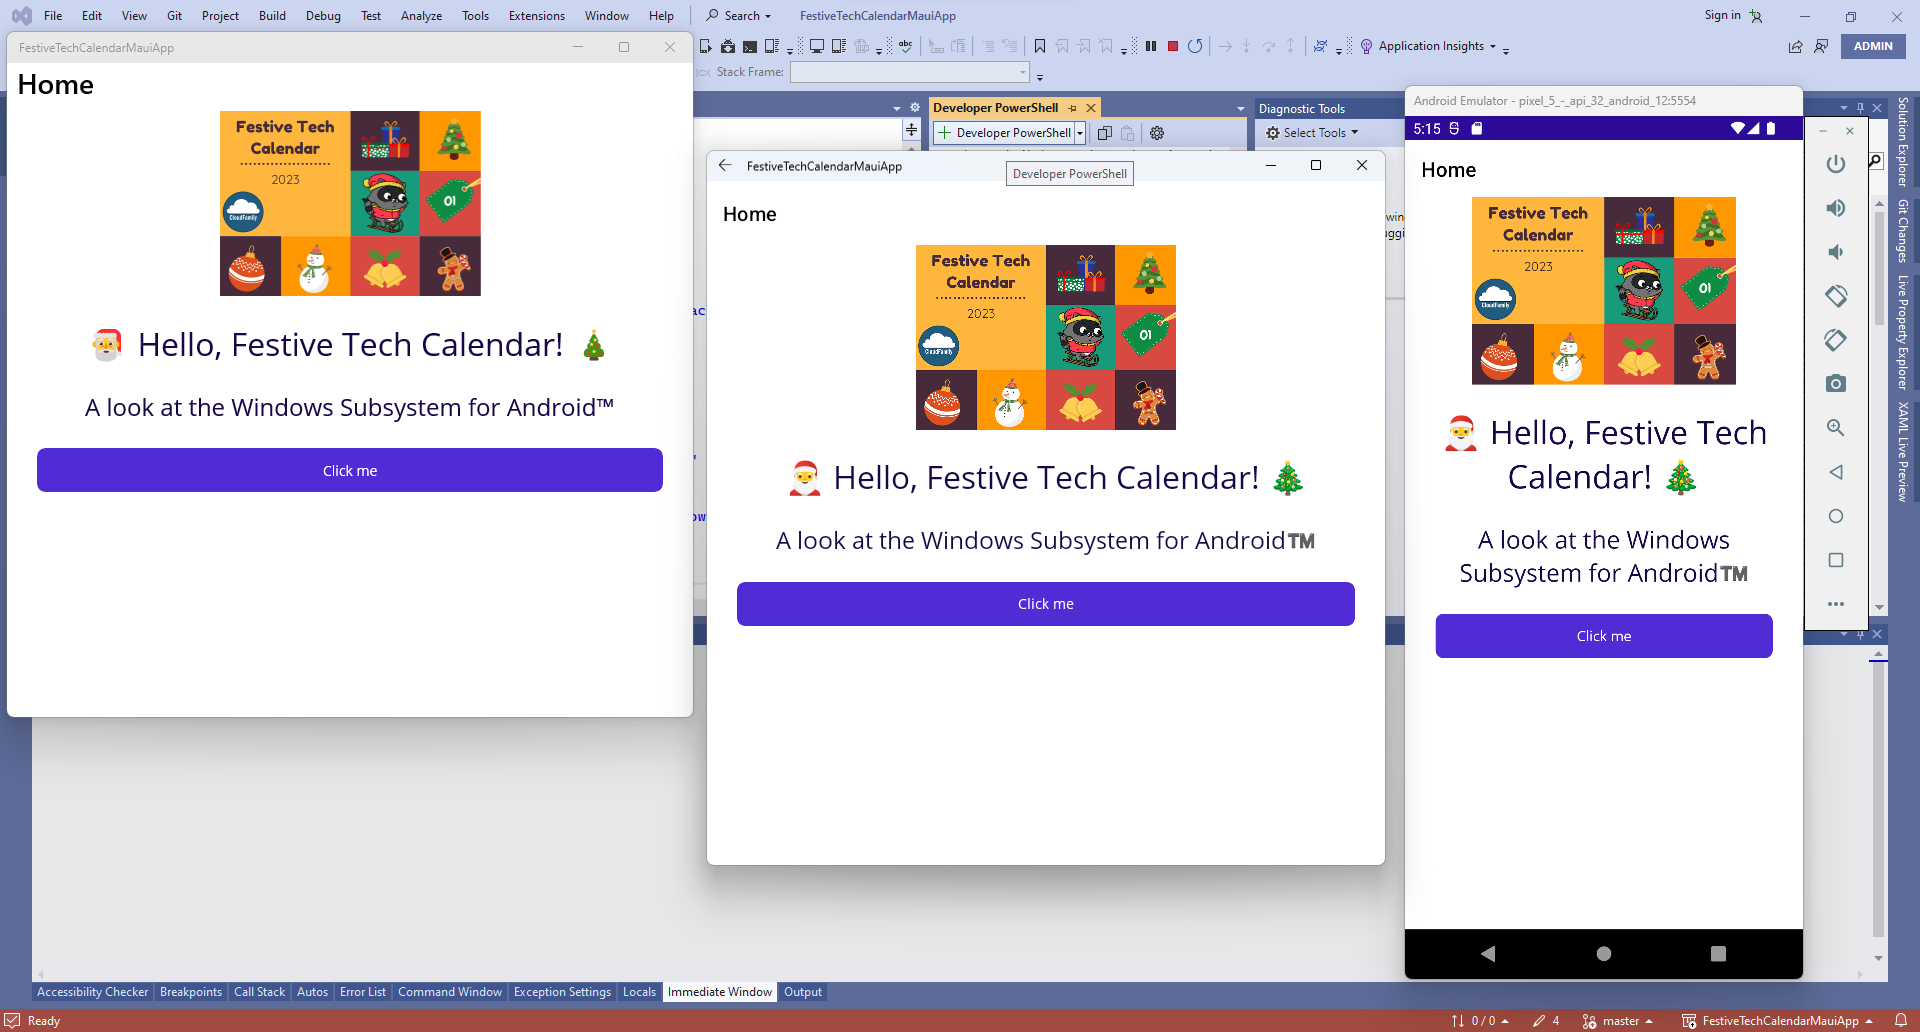Rotate the emulator left
Screen dimensions: 1920x1032
pyautogui.click(x=1836, y=296)
